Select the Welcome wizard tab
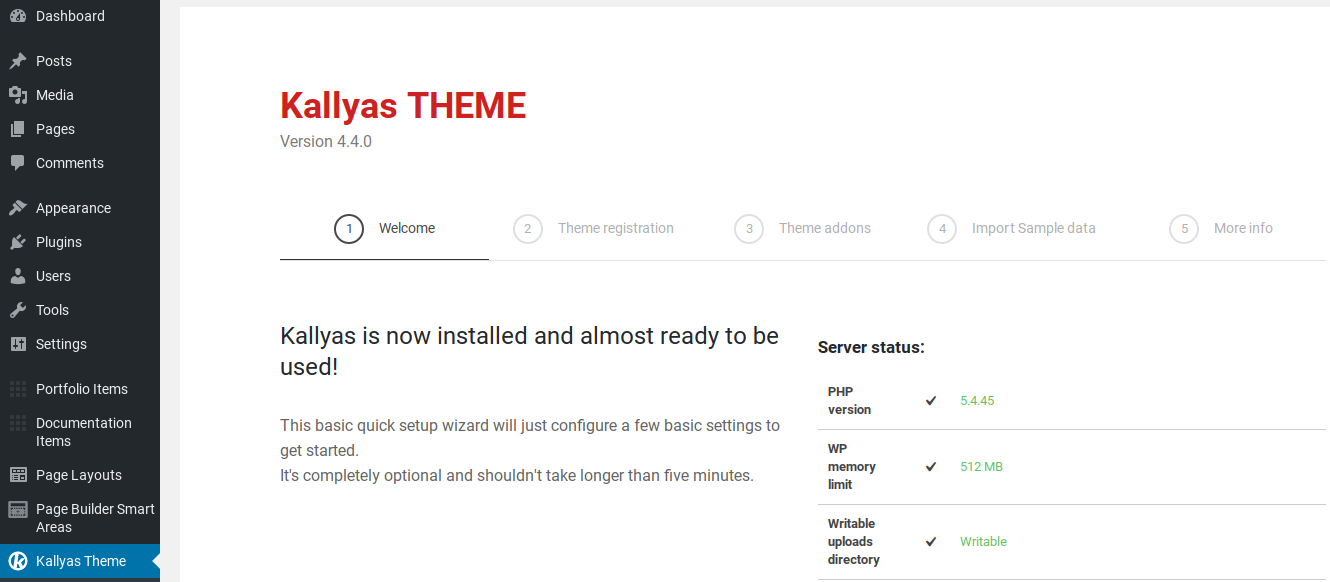Viewport: 1330px width, 582px height. (x=384, y=229)
